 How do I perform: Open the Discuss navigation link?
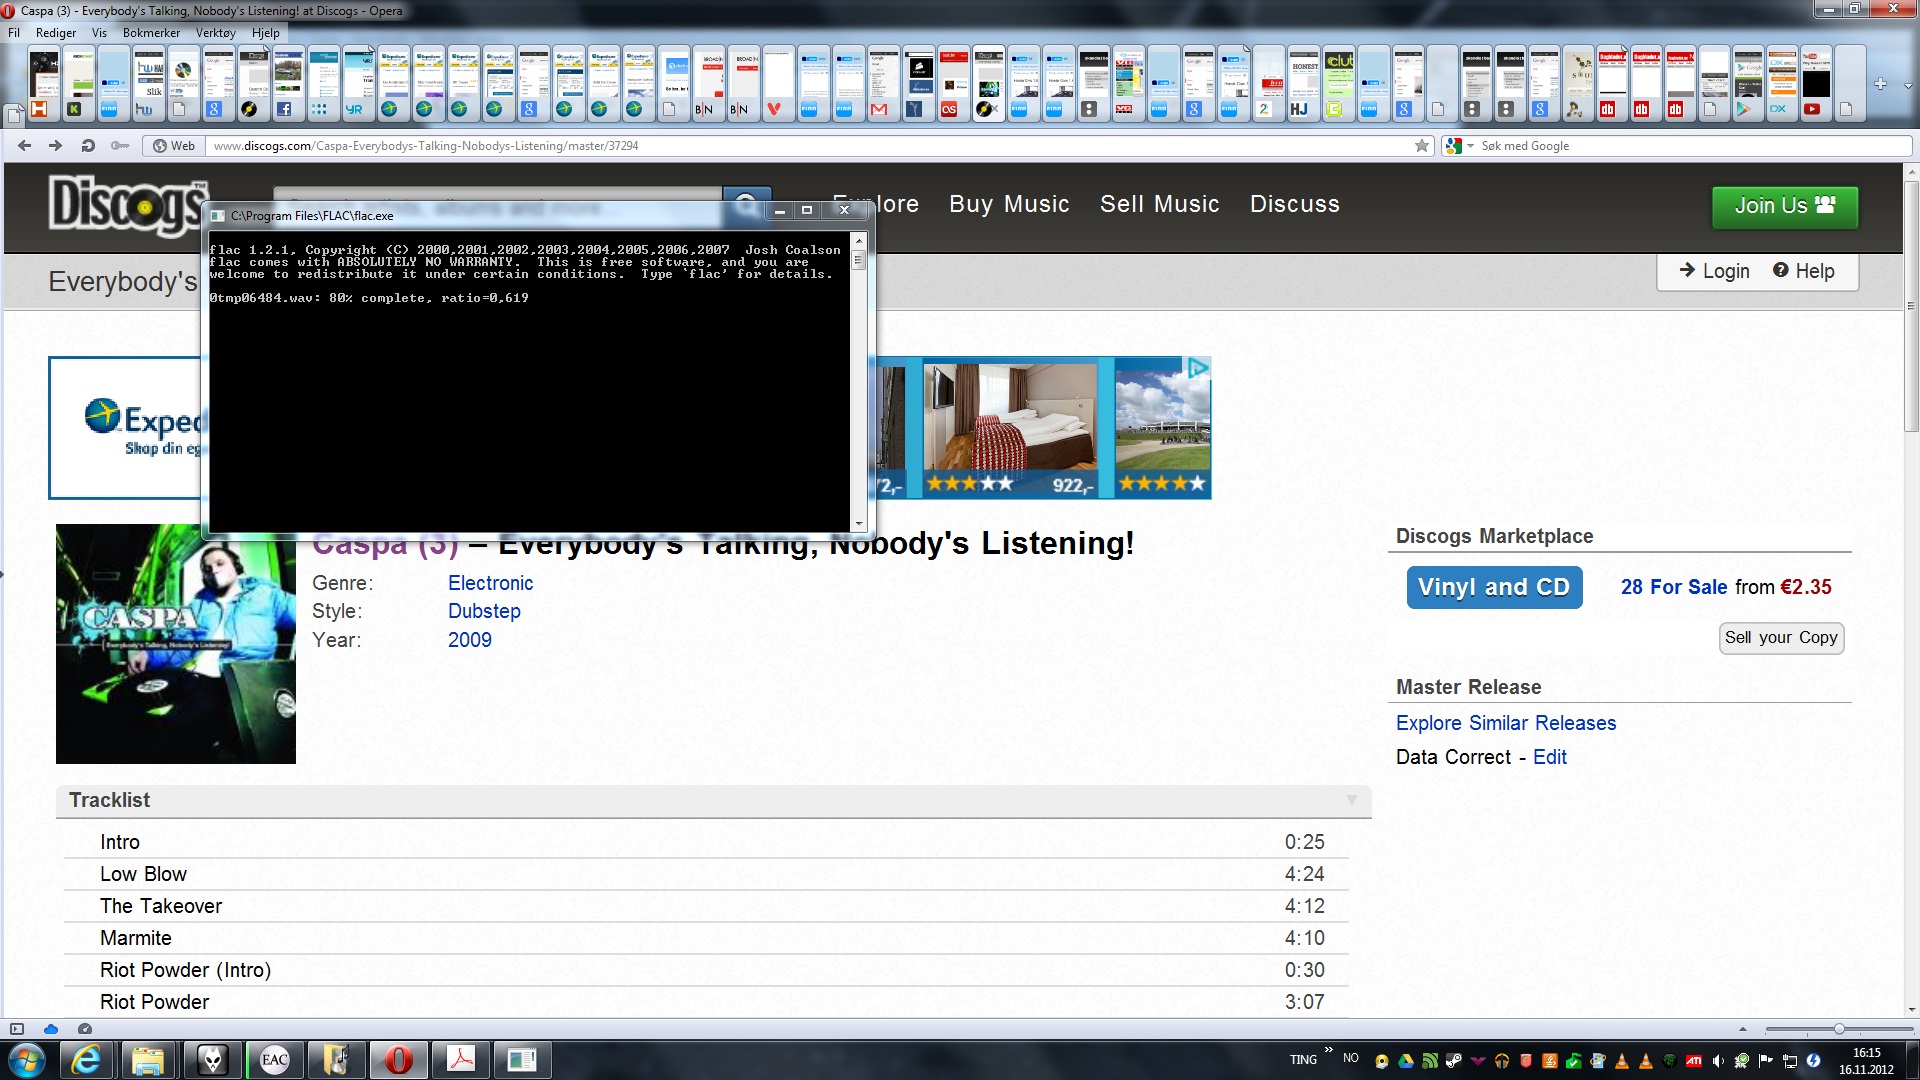tap(1294, 204)
